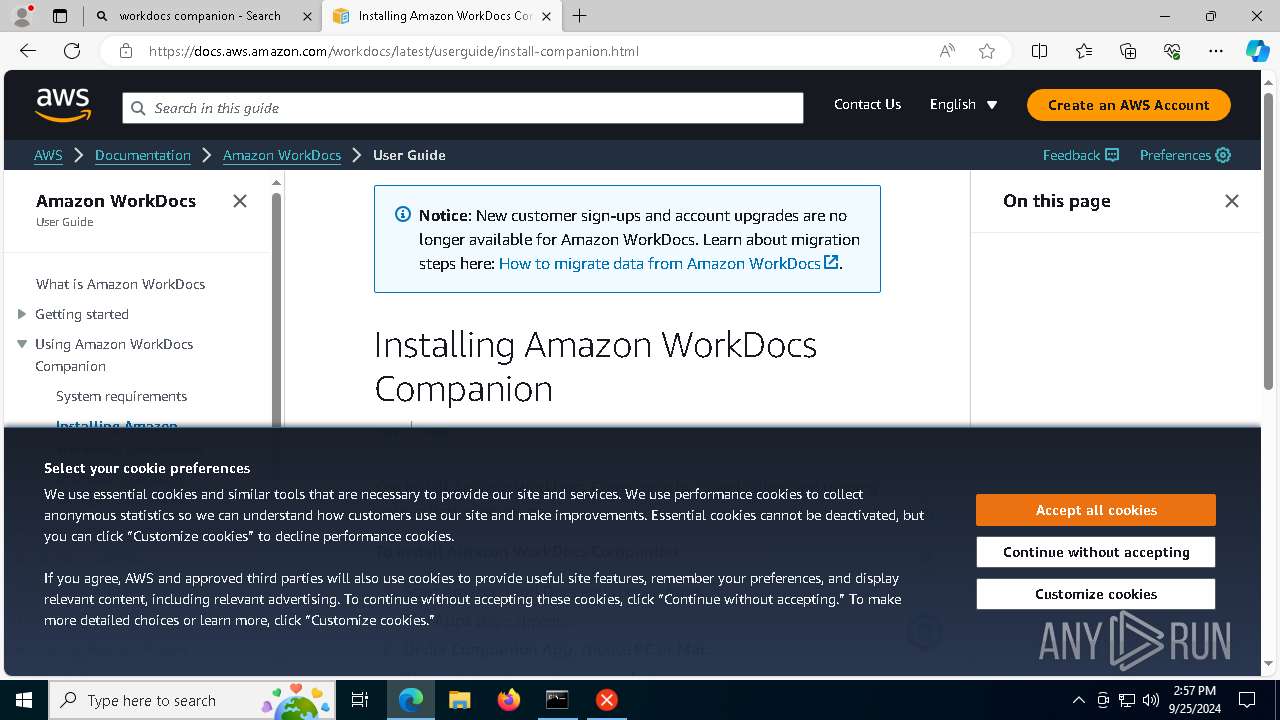Open the terminal app in taskbar
1280x720 pixels.
tap(557, 700)
